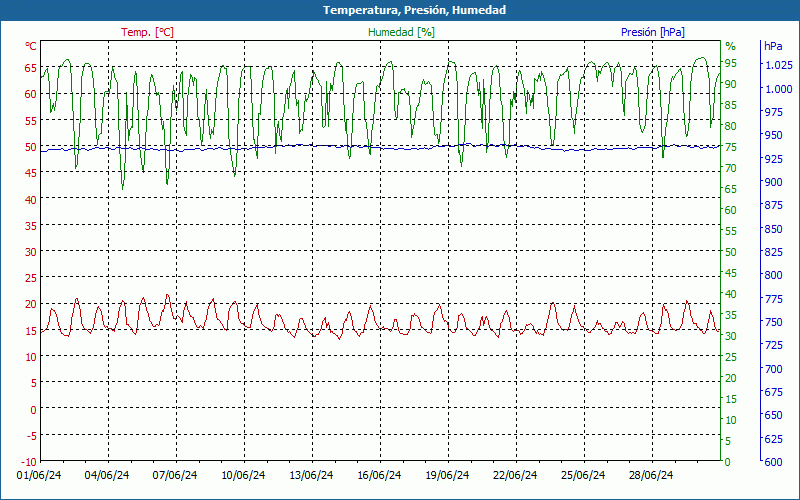Image resolution: width=800 pixels, height=500 pixels.
Task: Click the '07/06/24' date label
Action: click(x=175, y=476)
